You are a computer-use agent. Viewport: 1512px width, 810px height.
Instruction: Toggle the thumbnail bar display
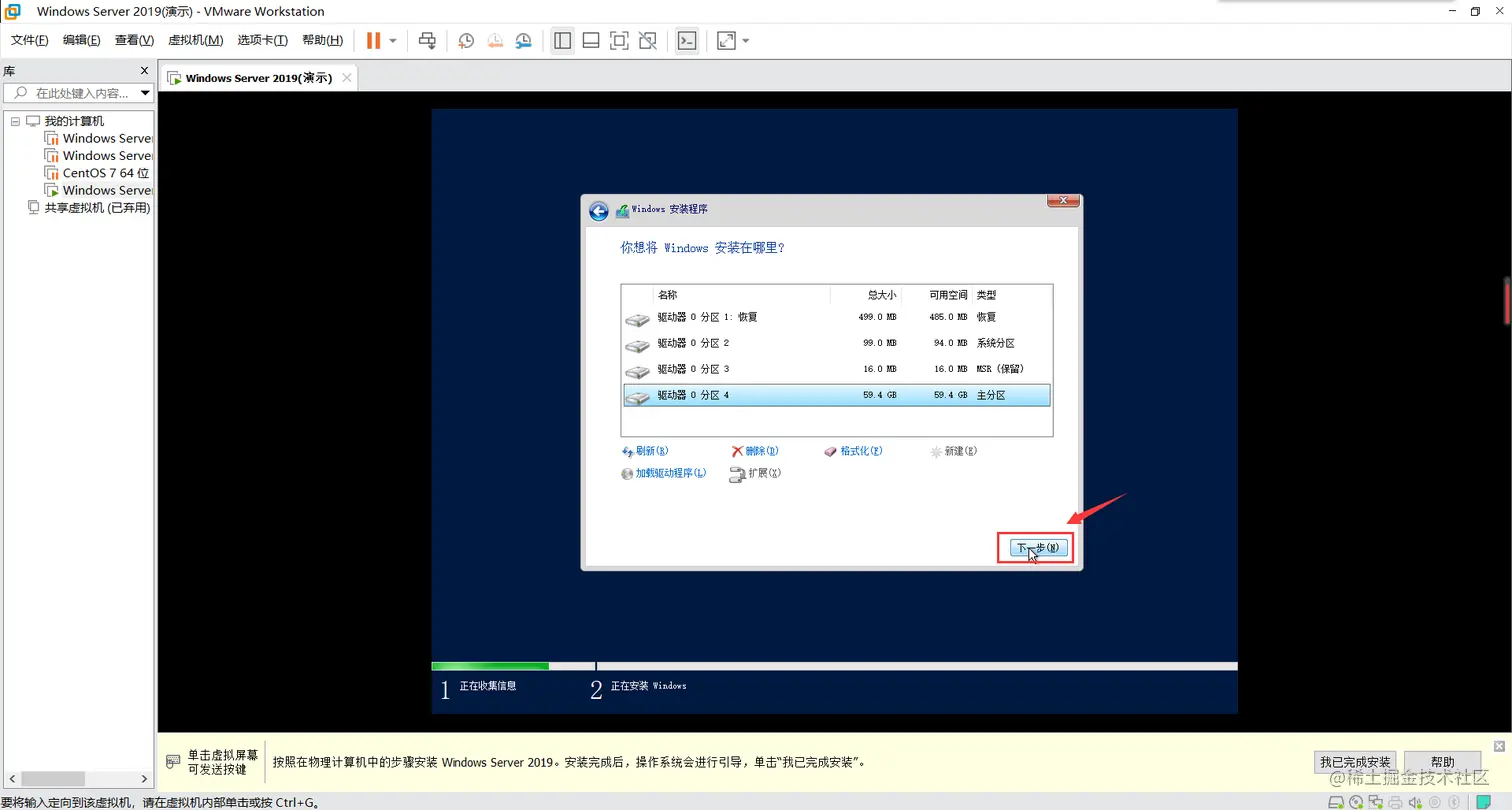click(x=590, y=40)
